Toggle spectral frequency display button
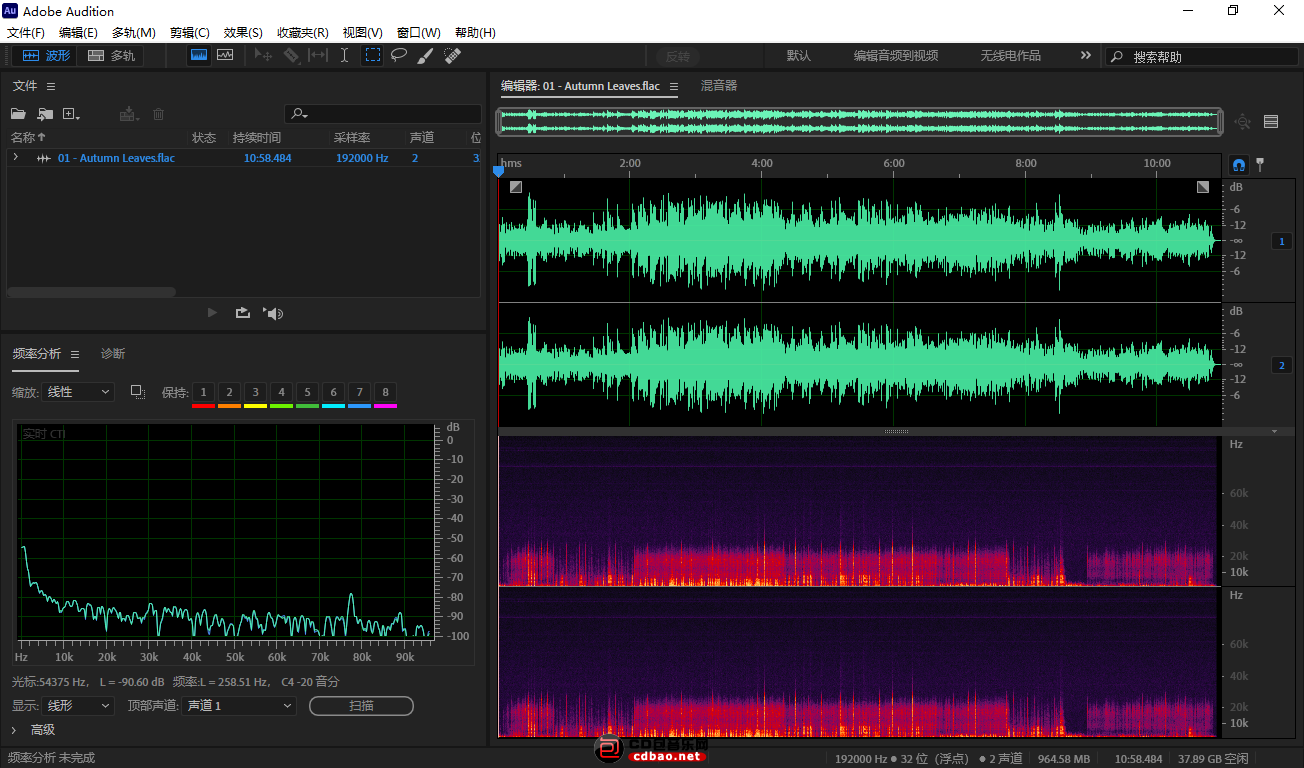This screenshot has height=768, width=1304. (199, 55)
